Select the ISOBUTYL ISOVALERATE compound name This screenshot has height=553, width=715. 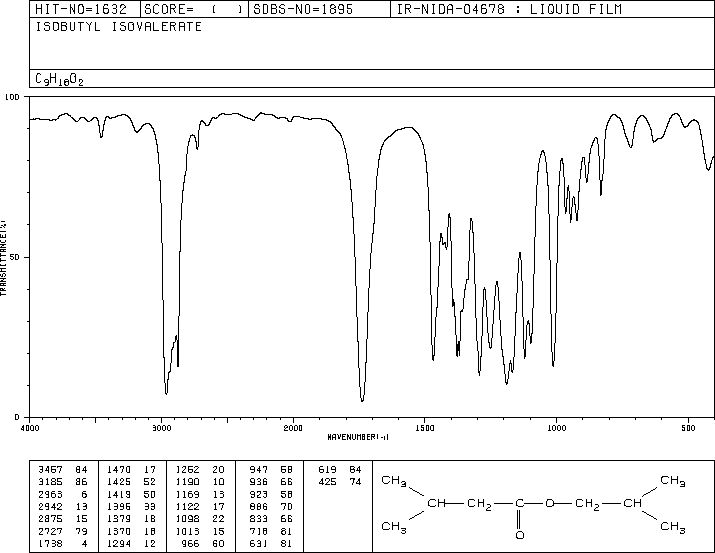[119, 27]
